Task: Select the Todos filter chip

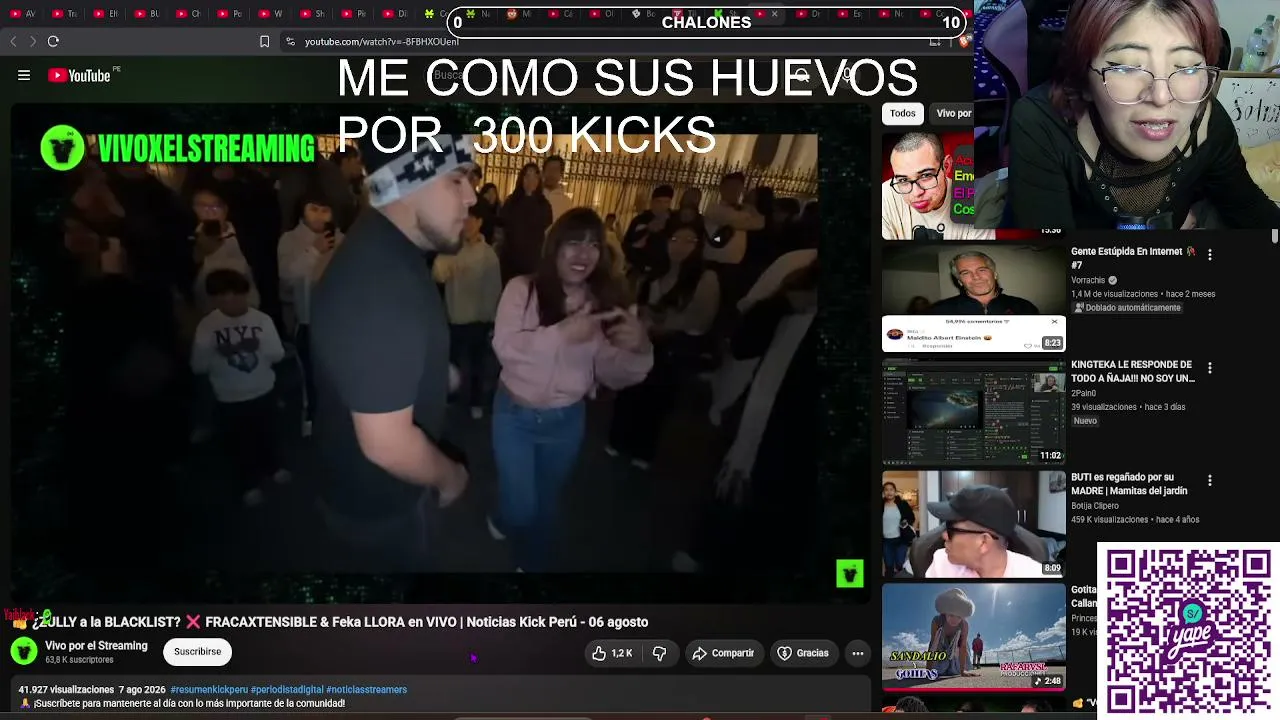Action: pyautogui.click(x=902, y=113)
